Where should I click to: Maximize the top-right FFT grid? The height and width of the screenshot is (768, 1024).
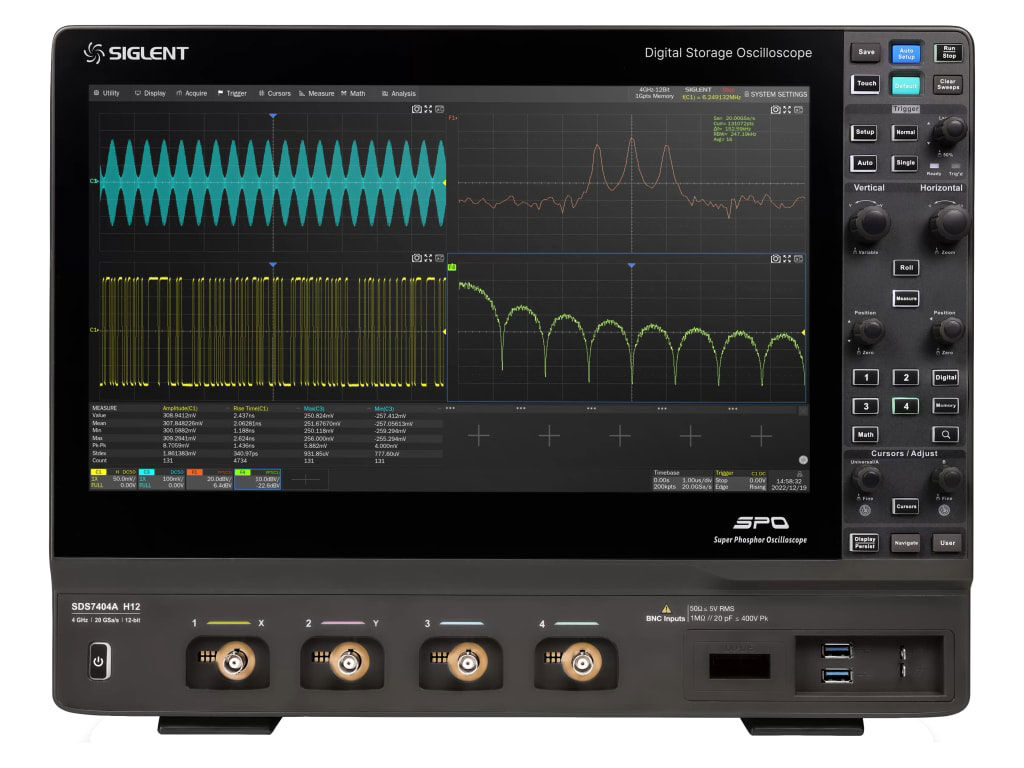(787, 110)
